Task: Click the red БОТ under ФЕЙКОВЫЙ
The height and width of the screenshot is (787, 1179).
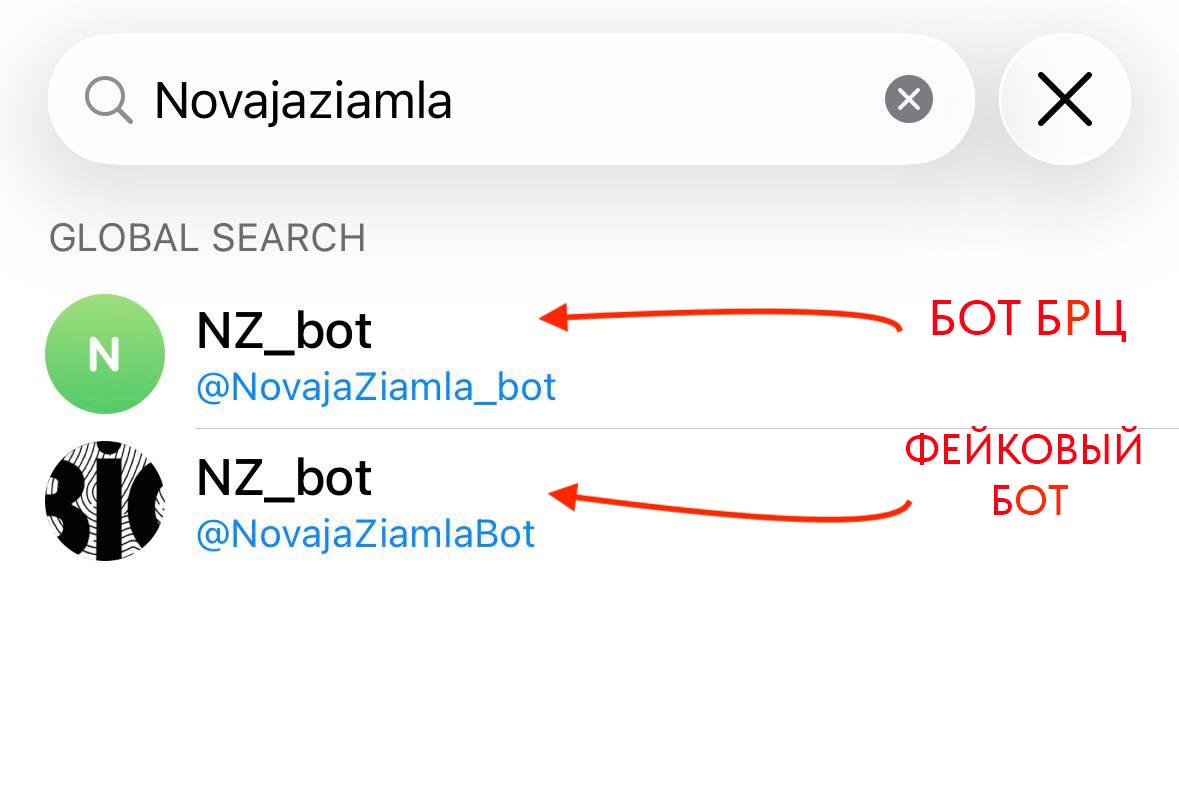Action: point(1029,499)
